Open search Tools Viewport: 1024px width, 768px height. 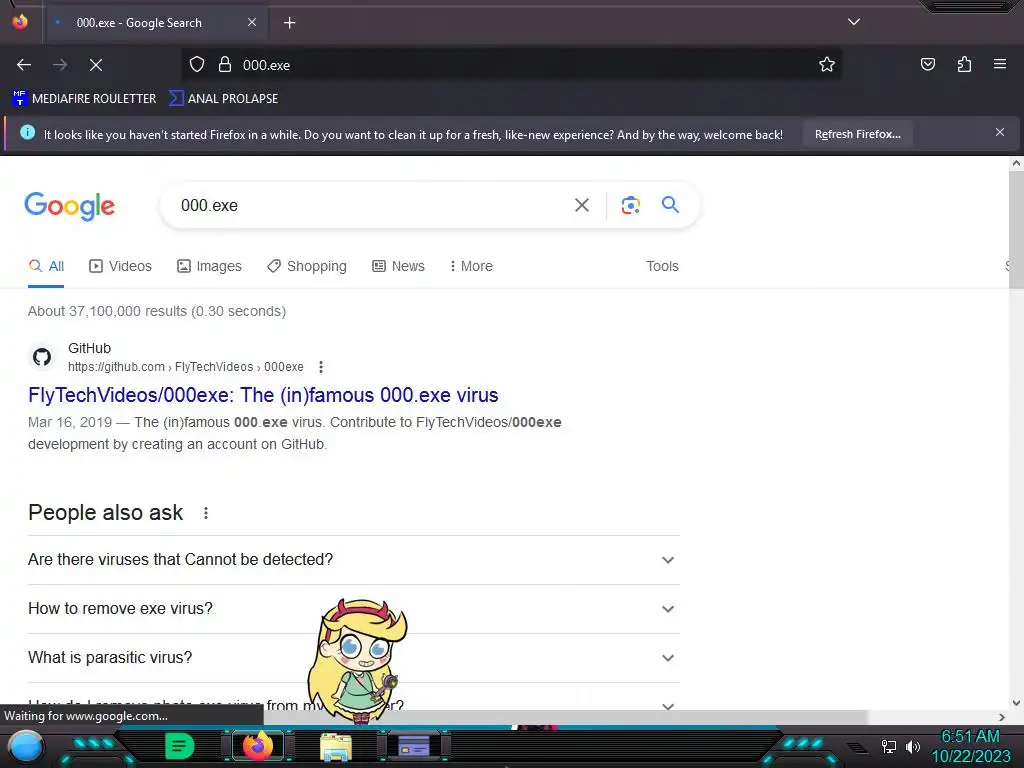coord(662,266)
